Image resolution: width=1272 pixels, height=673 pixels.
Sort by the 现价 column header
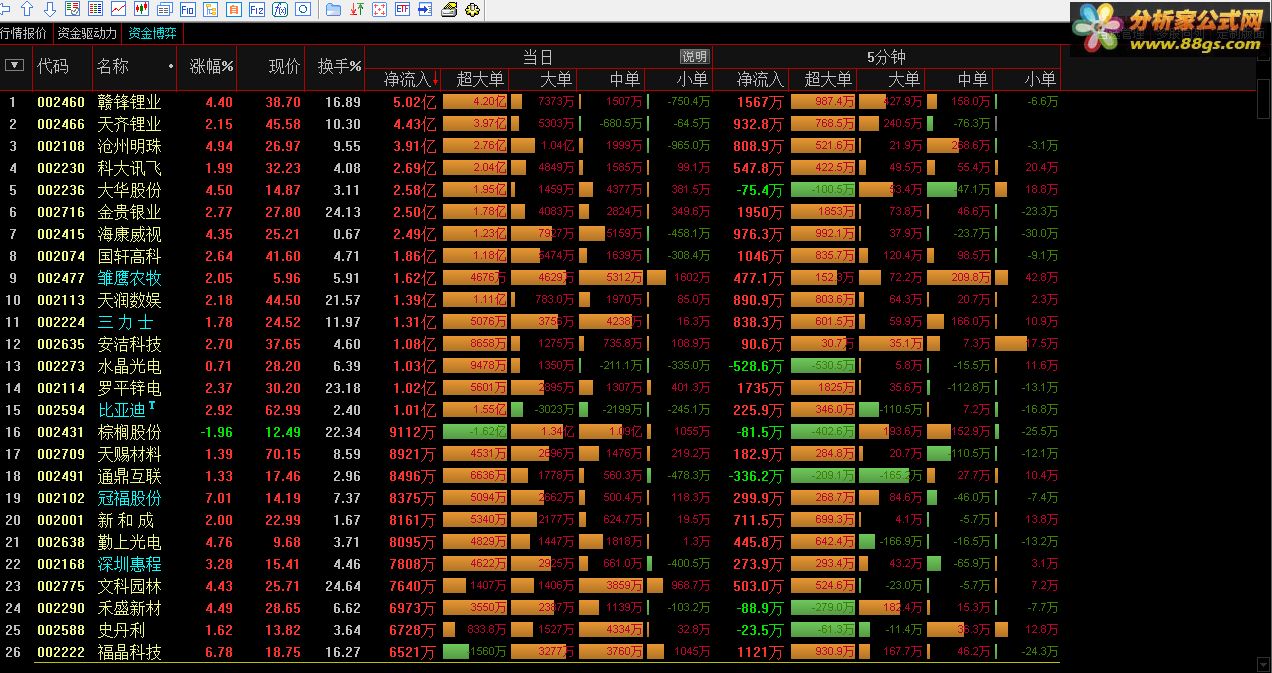(284, 66)
